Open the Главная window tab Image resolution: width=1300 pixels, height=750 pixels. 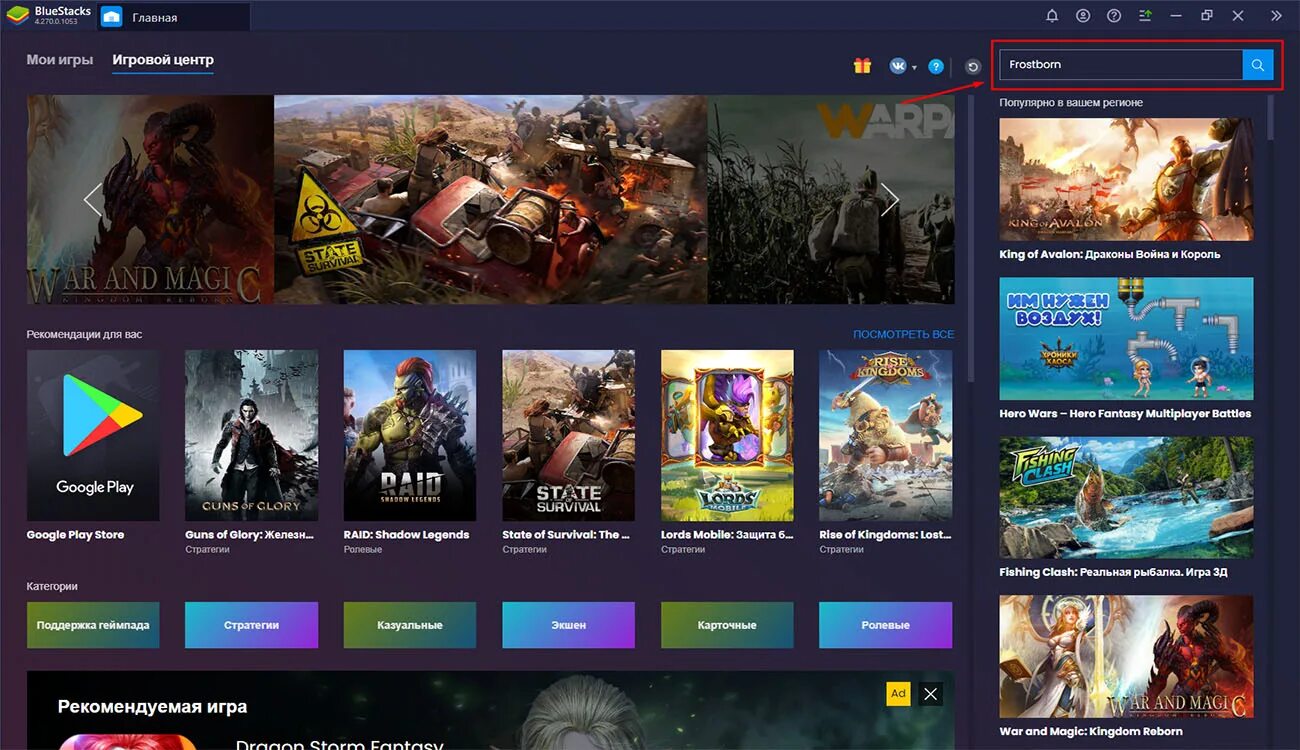(x=173, y=17)
